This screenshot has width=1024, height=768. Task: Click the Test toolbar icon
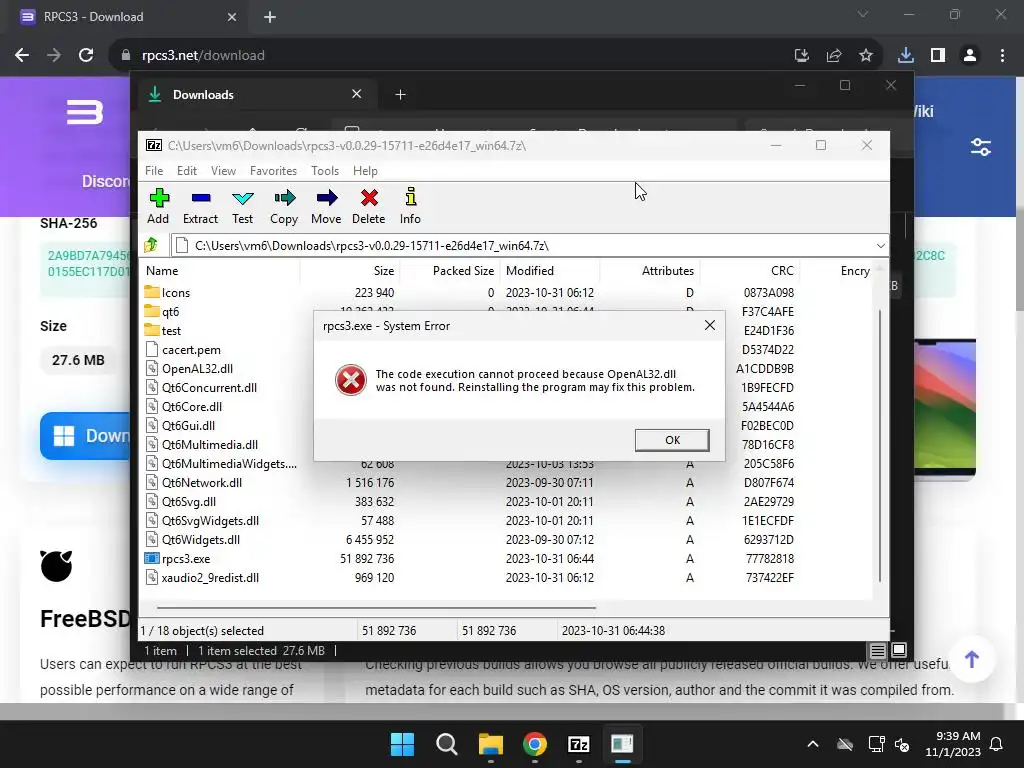click(242, 198)
